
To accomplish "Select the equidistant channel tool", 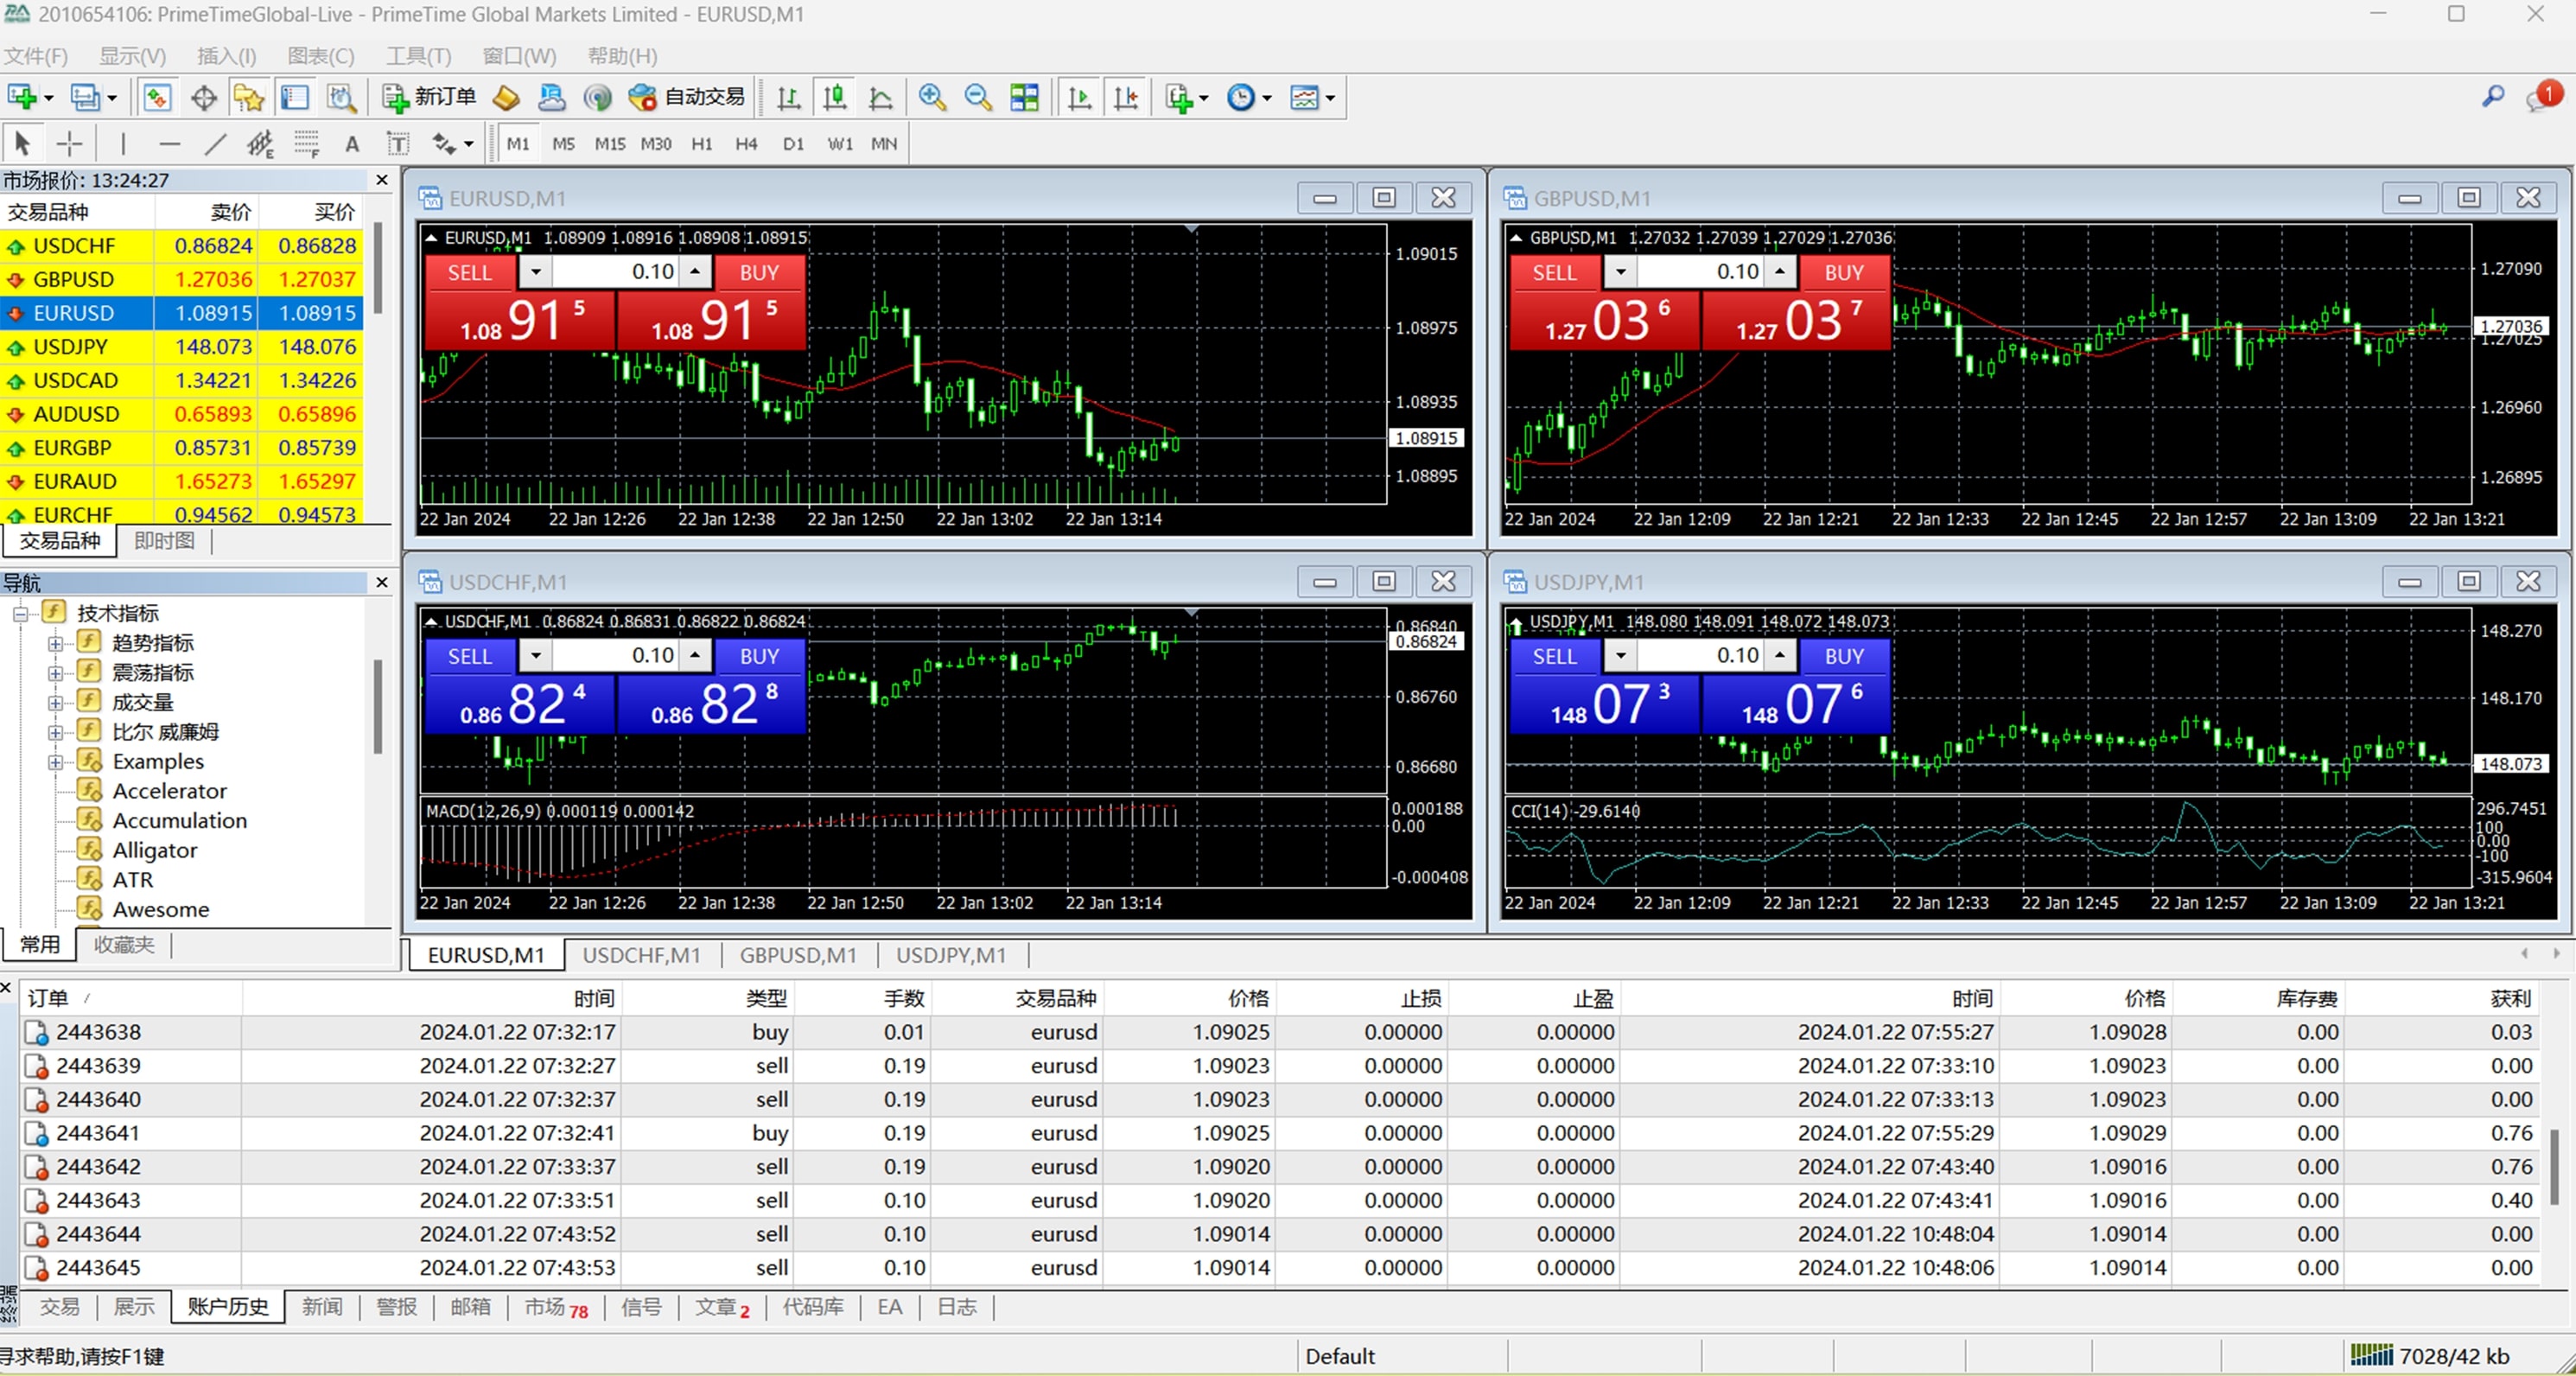I will coord(260,143).
